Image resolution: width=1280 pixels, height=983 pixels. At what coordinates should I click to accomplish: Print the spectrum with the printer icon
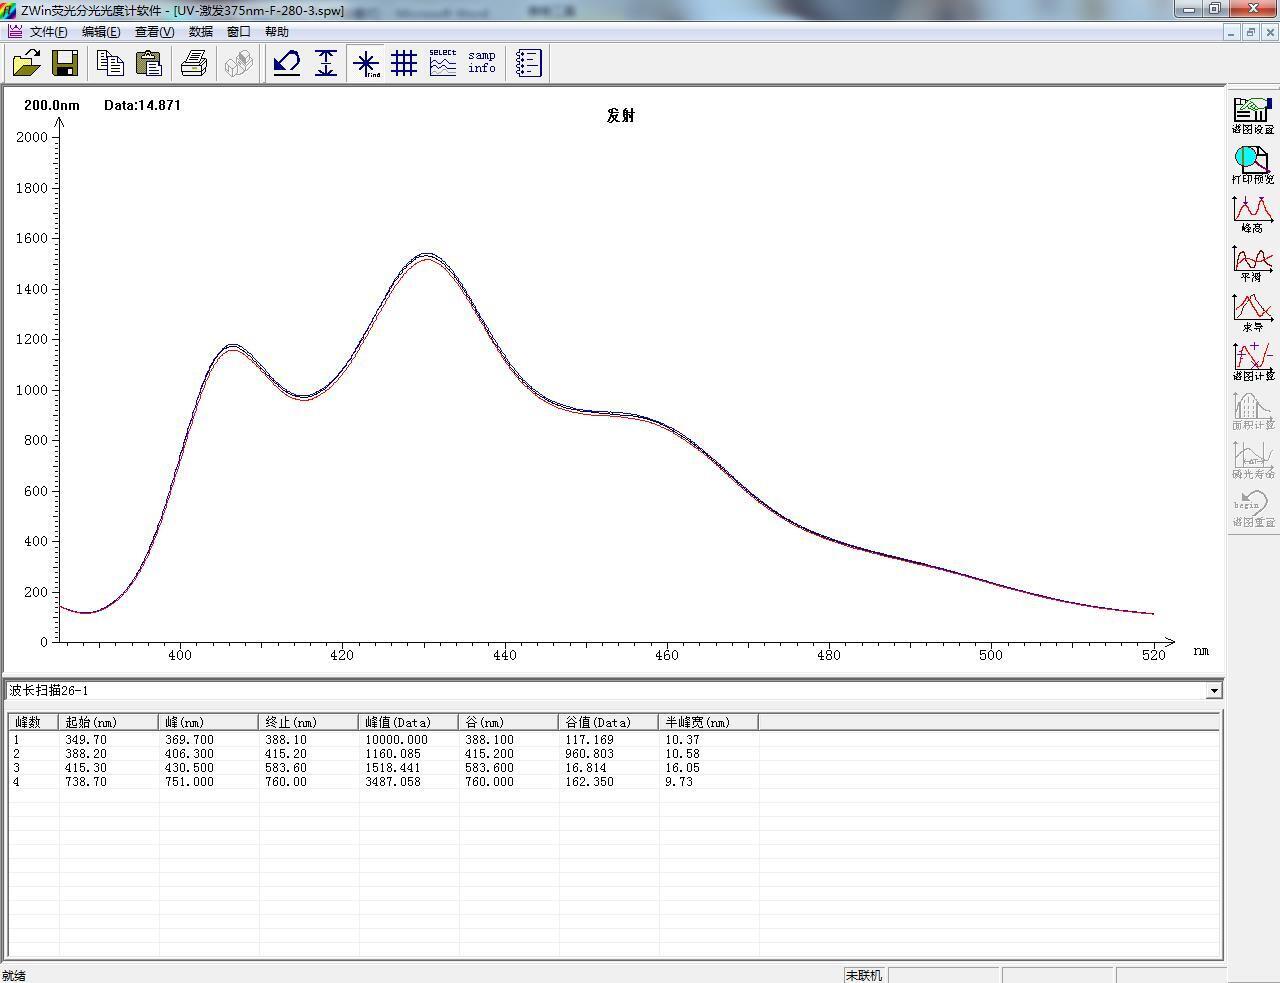click(x=194, y=64)
